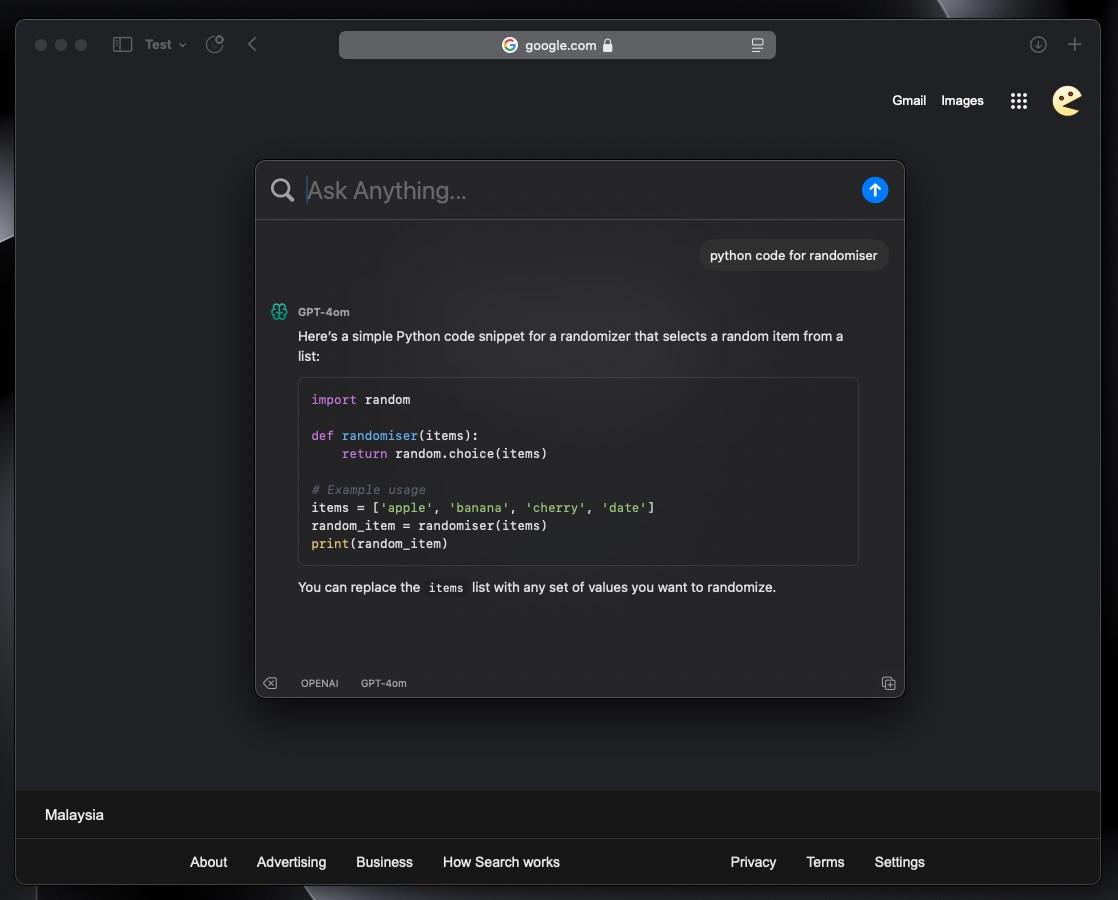Image resolution: width=1118 pixels, height=900 pixels.
Task: Open the Google account avatar
Action: [1067, 101]
